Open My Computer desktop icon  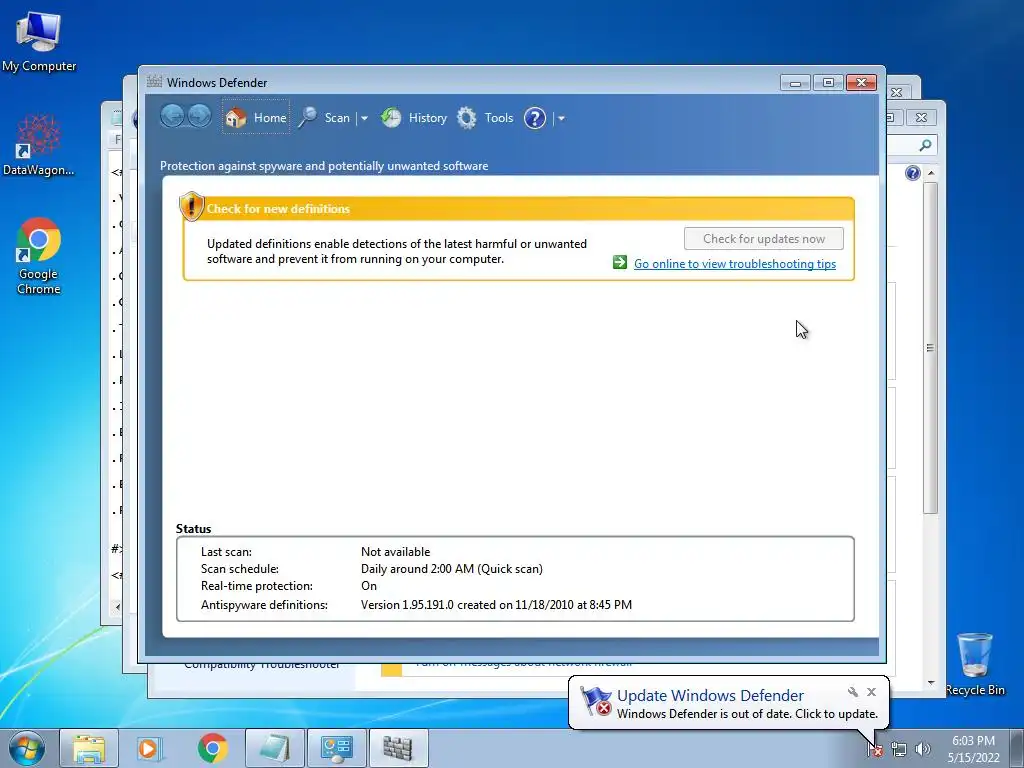point(39,41)
